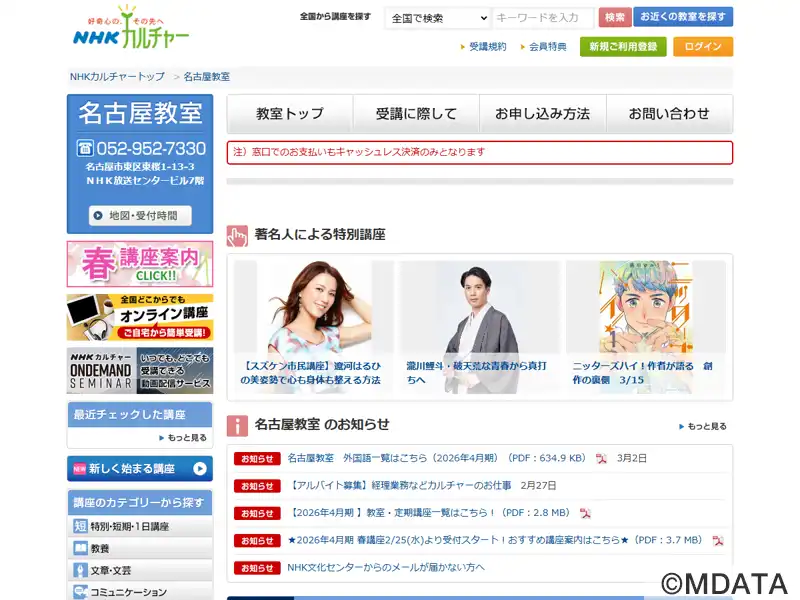
Task: Open 教室・定期講座一覧はこちら notice
Action: 429,513
